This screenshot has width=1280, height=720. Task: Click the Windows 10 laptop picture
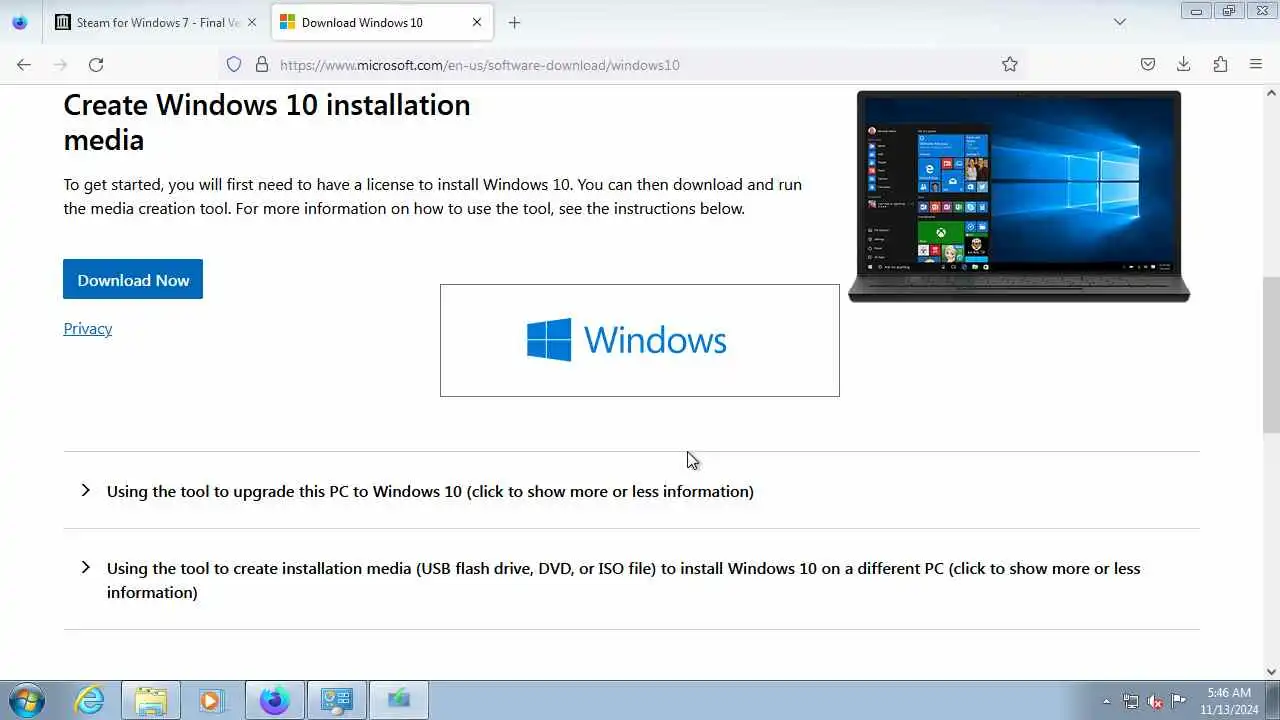[x=1019, y=196]
